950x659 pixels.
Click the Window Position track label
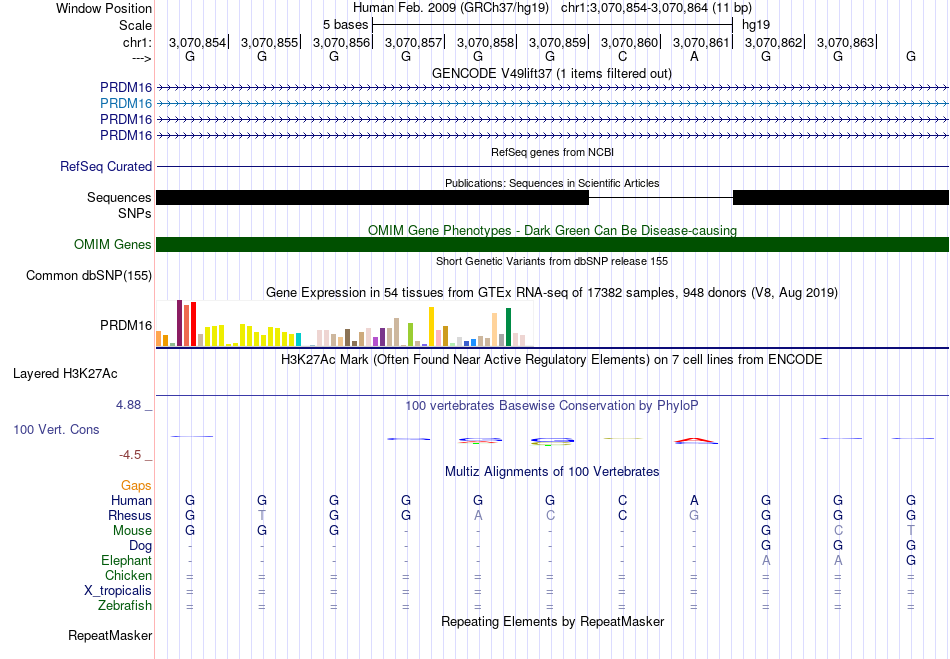pyautogui.click(x=104, y=8)
